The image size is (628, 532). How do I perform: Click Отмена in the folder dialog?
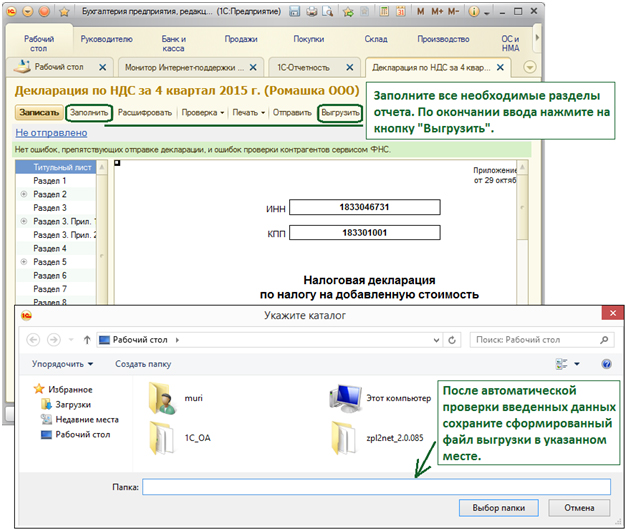coord(579,508)
